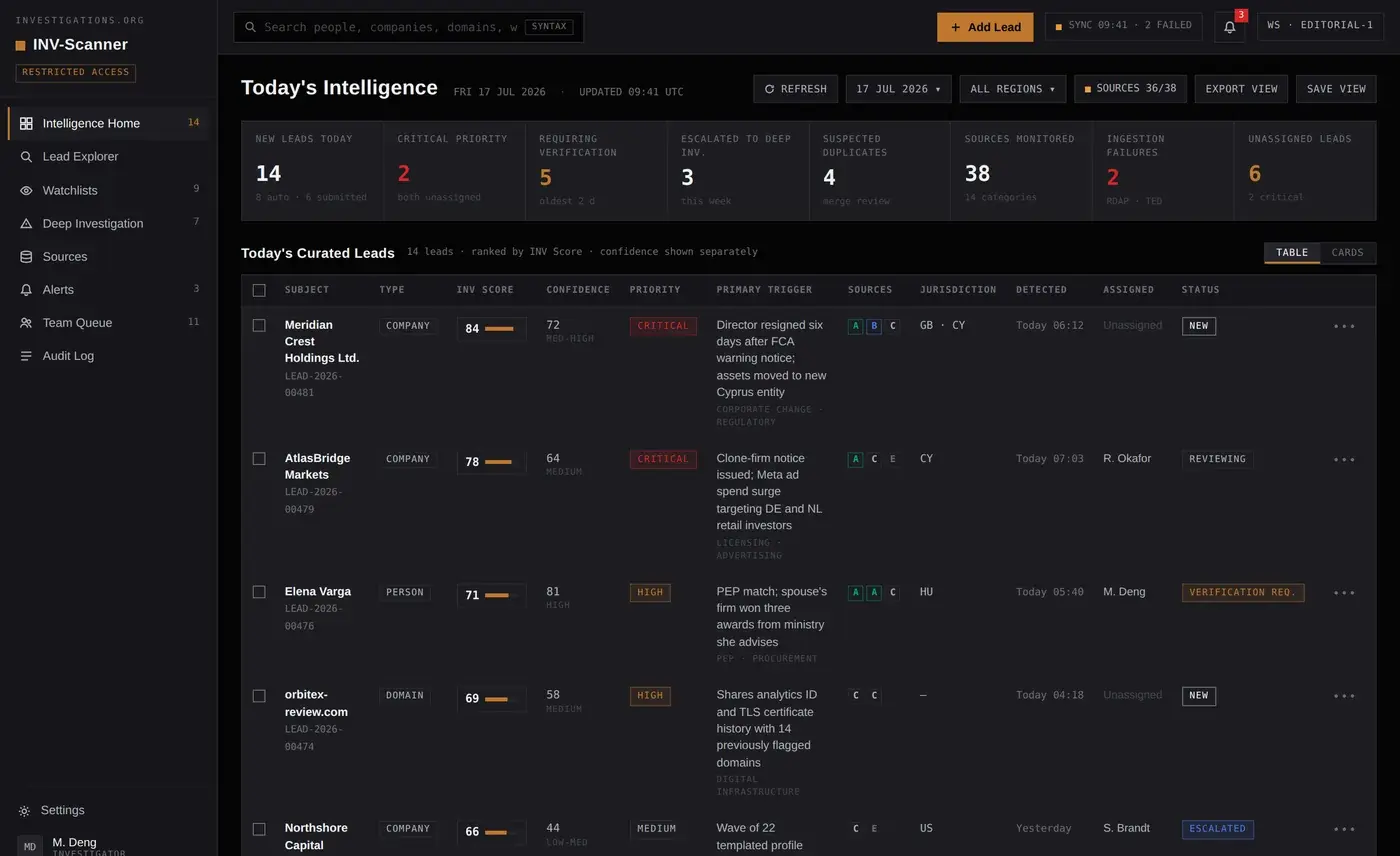The image size is (1400, 856).
Task: Click the SYNTAX hint in search bar
Action: [x=549, y=27]
